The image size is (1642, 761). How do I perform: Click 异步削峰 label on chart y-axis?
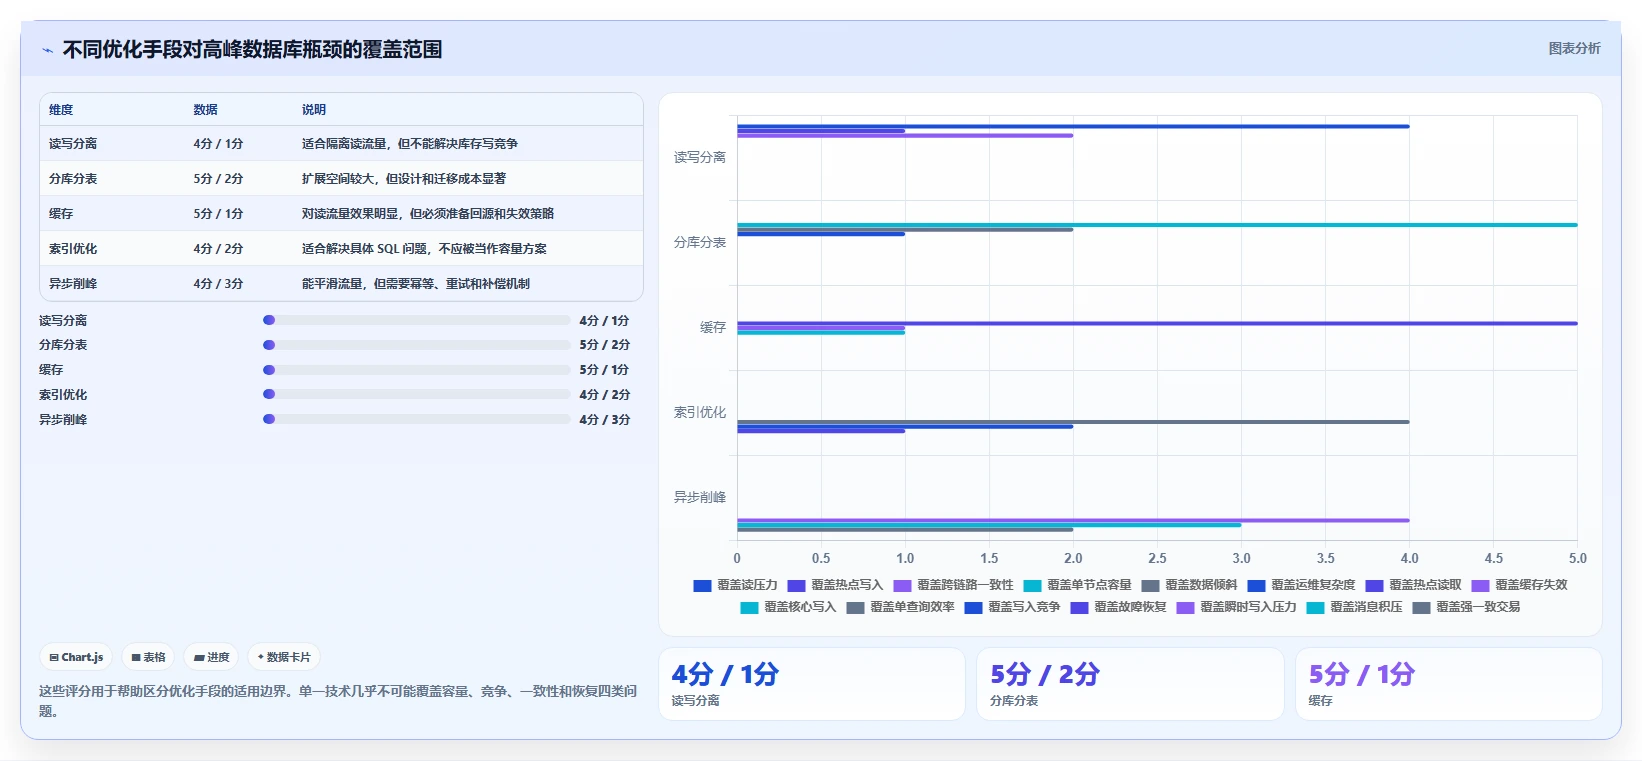(699, 497)
